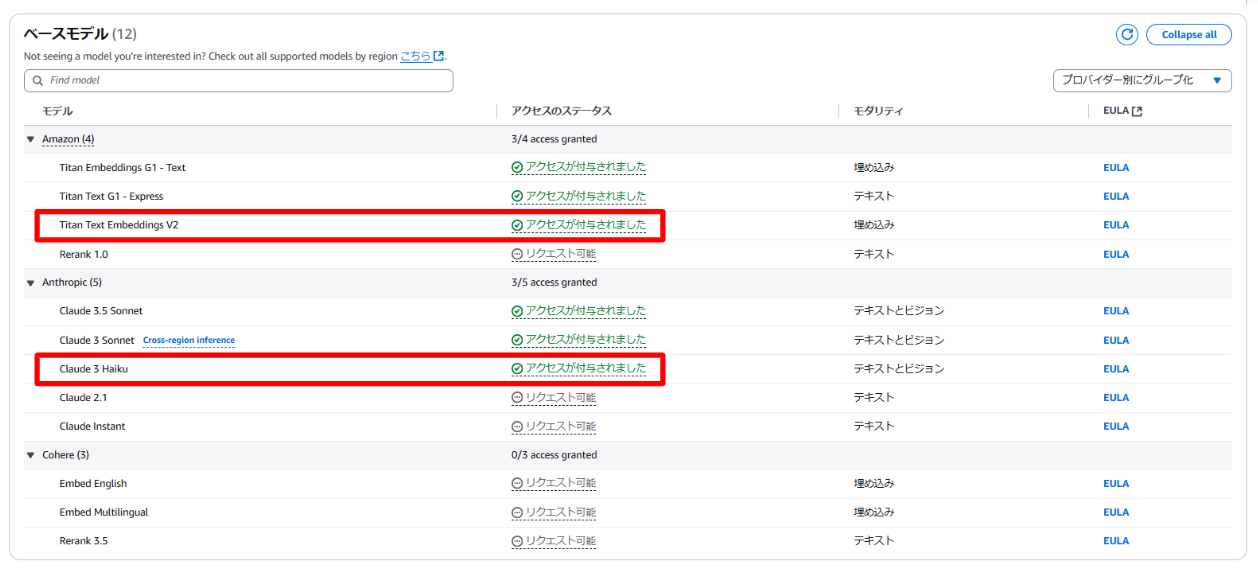Image resolution: width=1258 pixels, height=574 pixels.
Task: Click the Cross-region inference badge
Action: coord(189,340)
